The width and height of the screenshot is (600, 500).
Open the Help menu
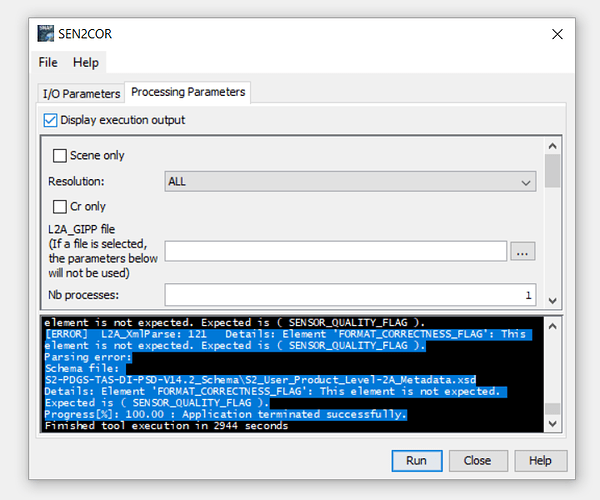86,62
